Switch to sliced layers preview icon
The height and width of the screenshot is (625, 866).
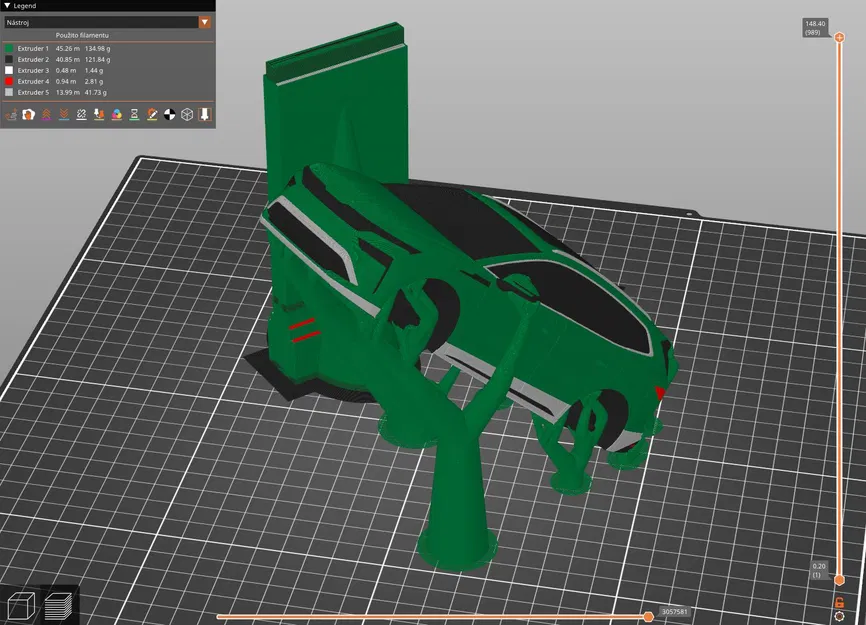click(x=58, y=605)
